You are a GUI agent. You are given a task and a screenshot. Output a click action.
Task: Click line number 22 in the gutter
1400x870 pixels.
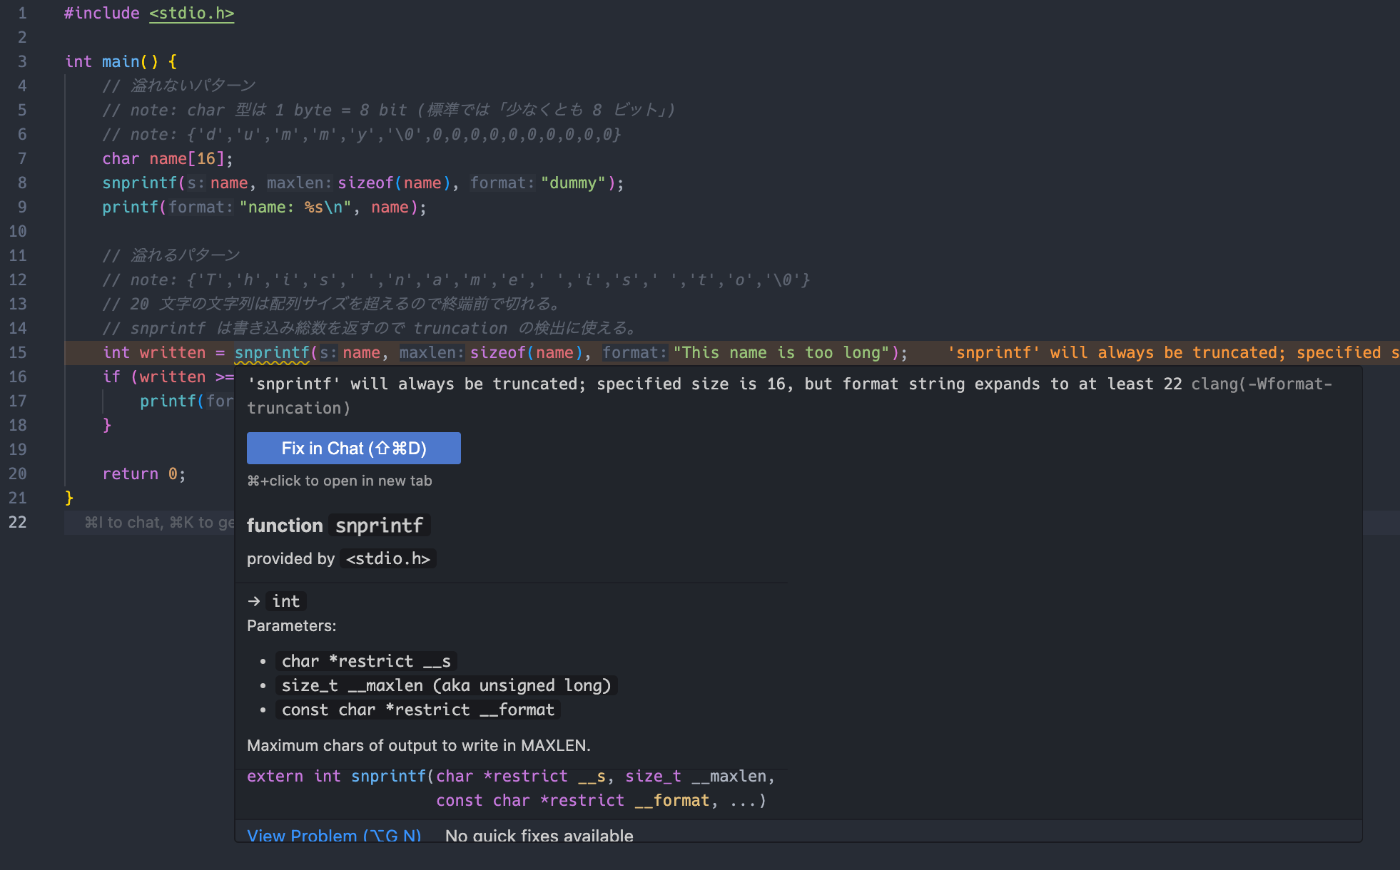[17, 522]
